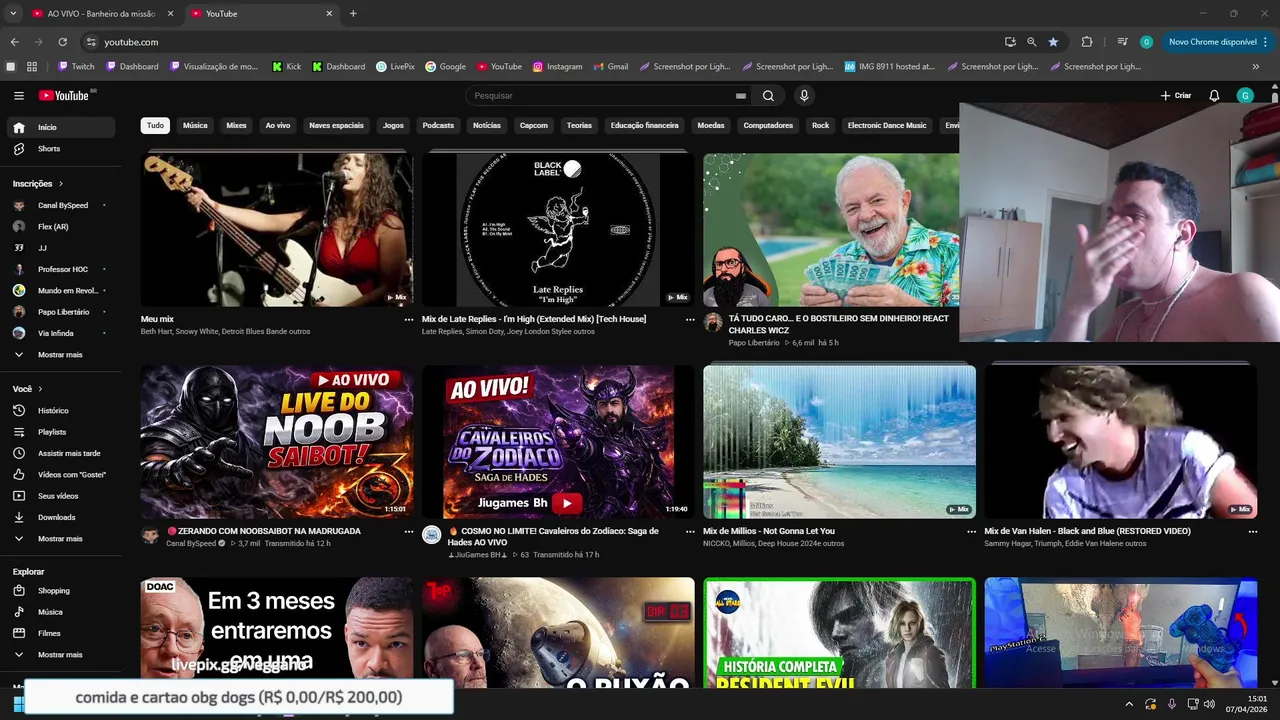This screenshot has height=720, width=1280.
Task: Open options for Mix de Van Halen
Action: pyautogui.click(x=1253, y=532)
